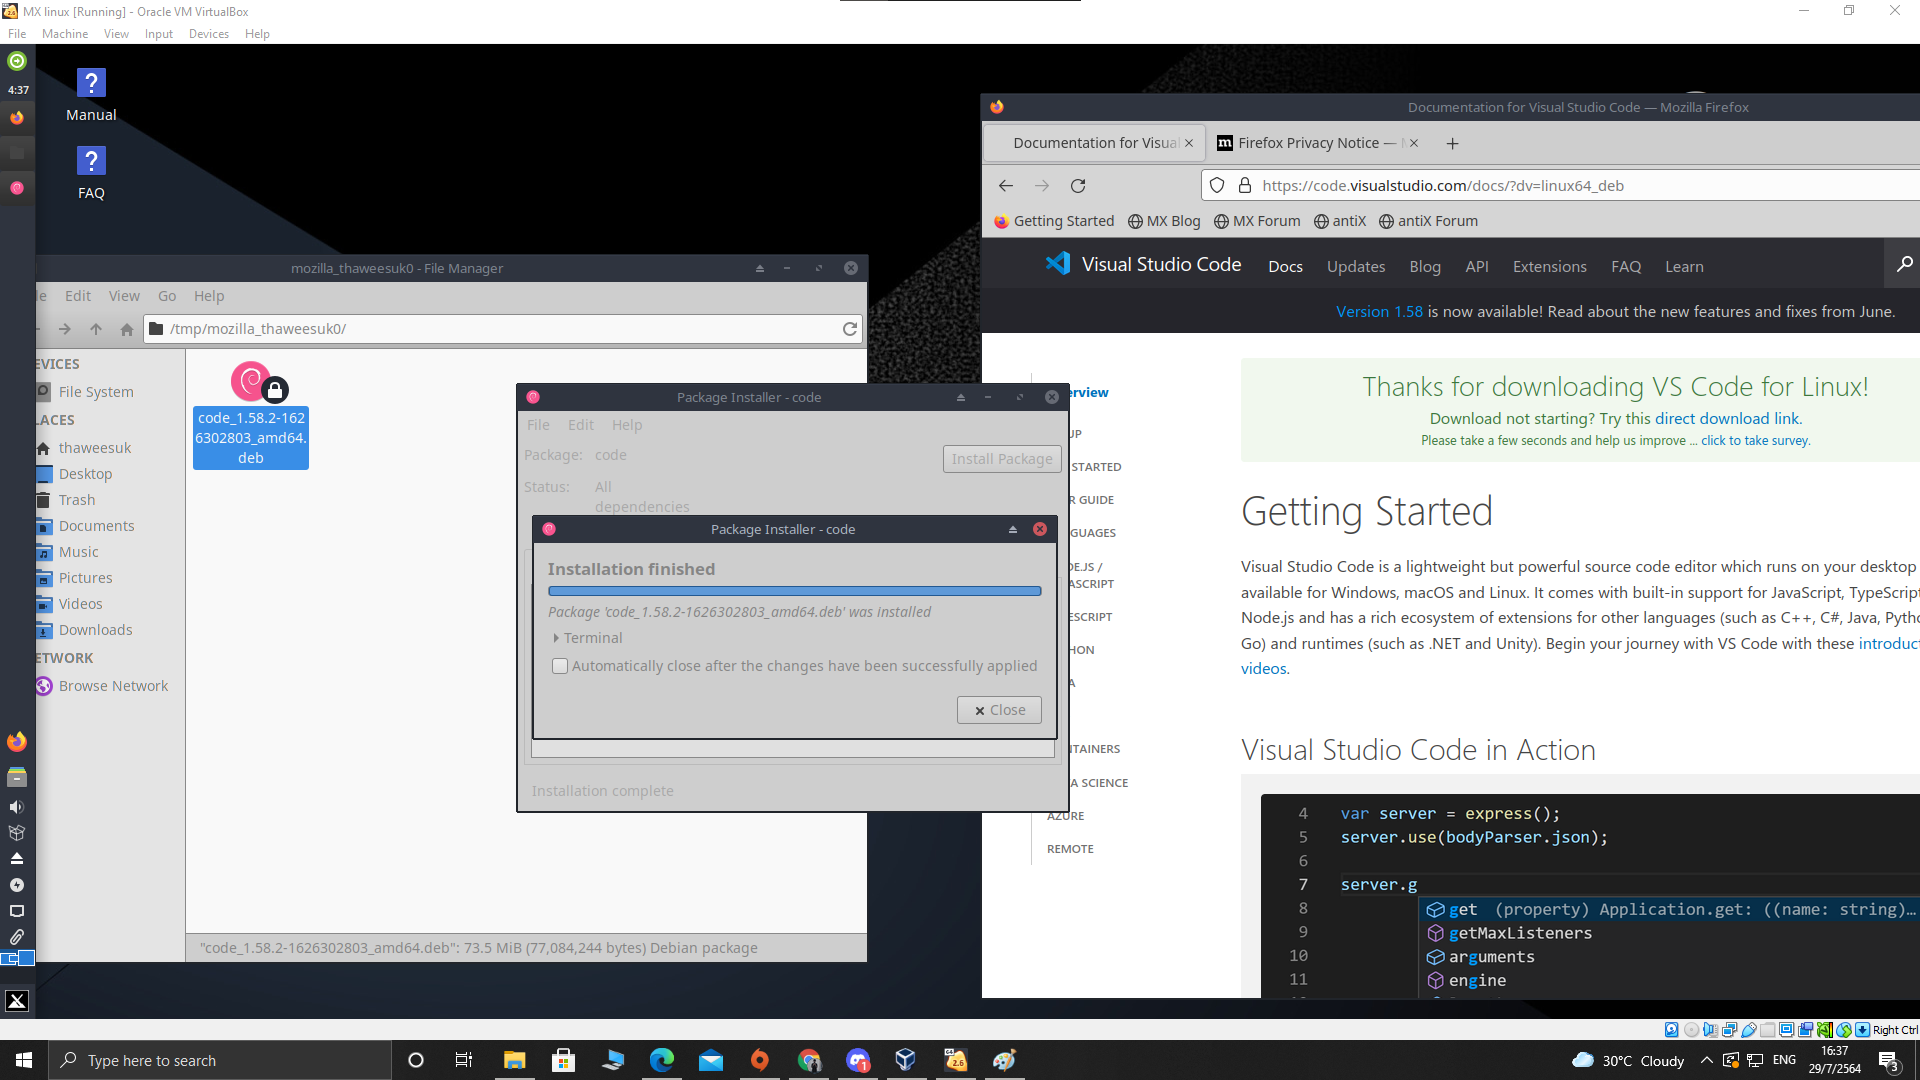Click the tracking protection shield in the address bar
Viewport: 1920px width, 1080px height.
point(1217,185)
